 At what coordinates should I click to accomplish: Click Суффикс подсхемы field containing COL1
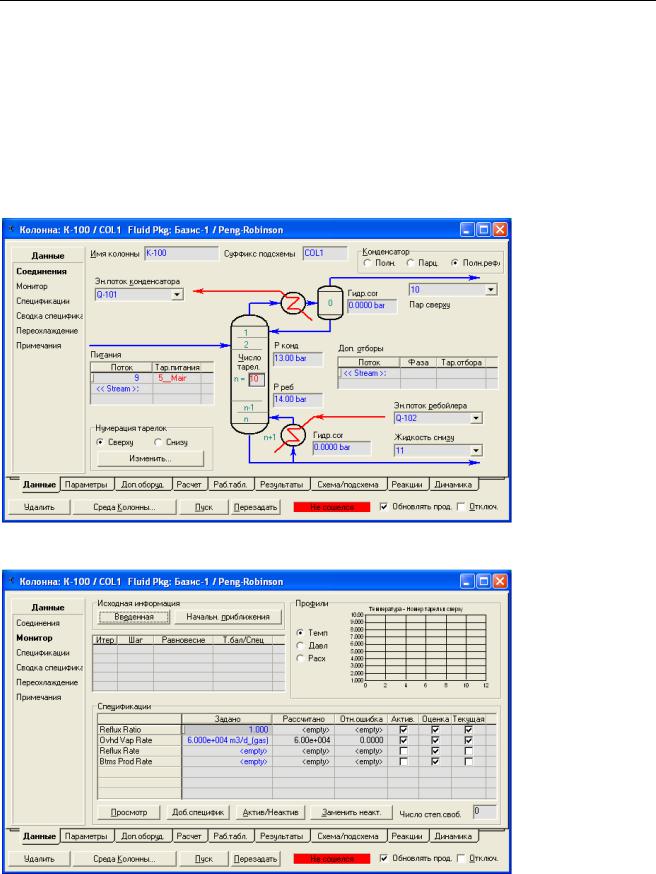[x=325, y=253]
